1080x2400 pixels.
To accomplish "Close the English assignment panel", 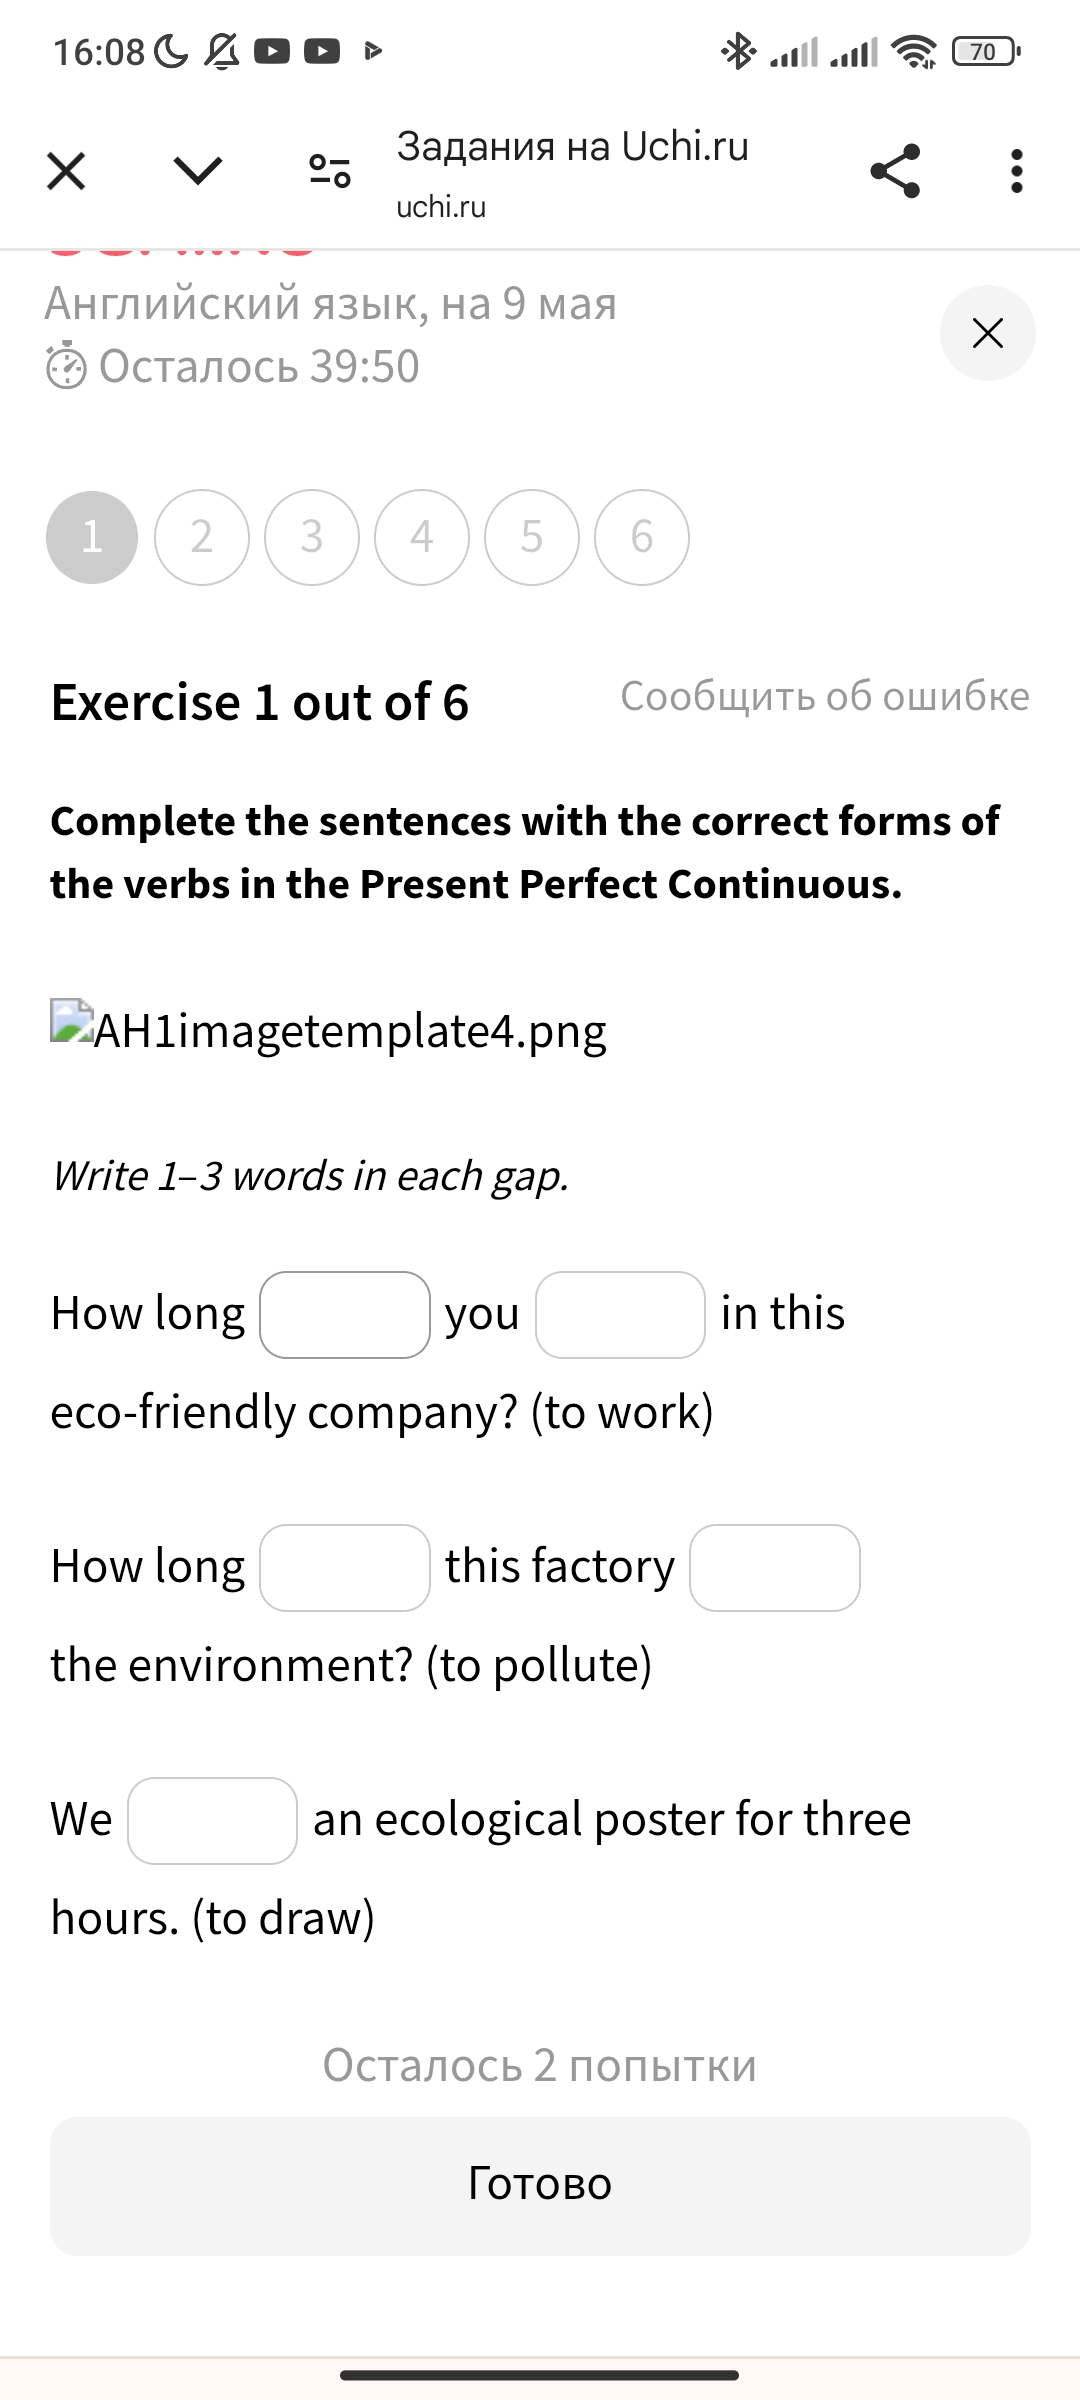I will pos(987,333).
